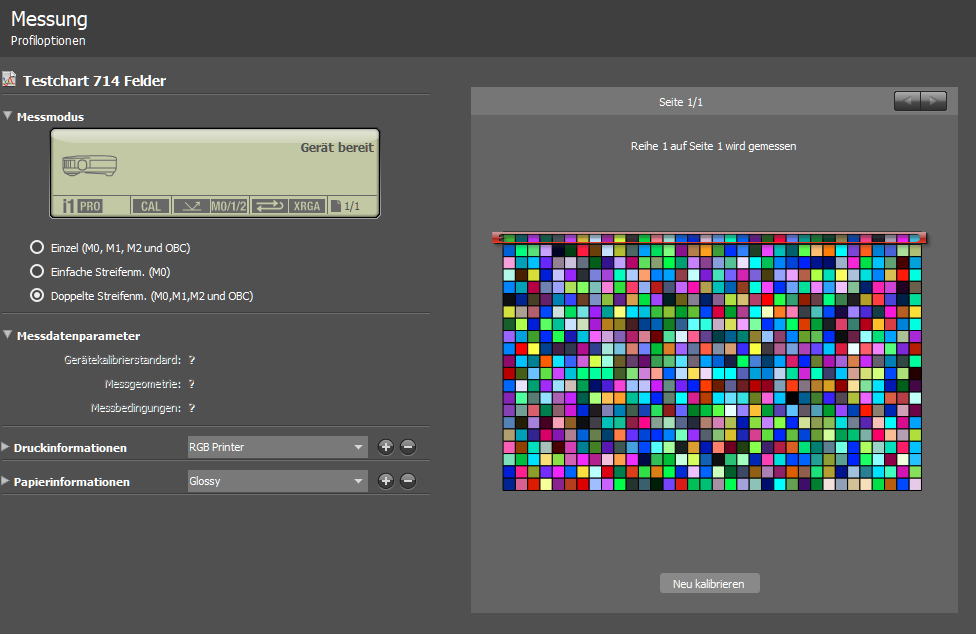Collapse the Messdatenparameter section header
The height and width of the screenshot is (634, 976).
8,335
